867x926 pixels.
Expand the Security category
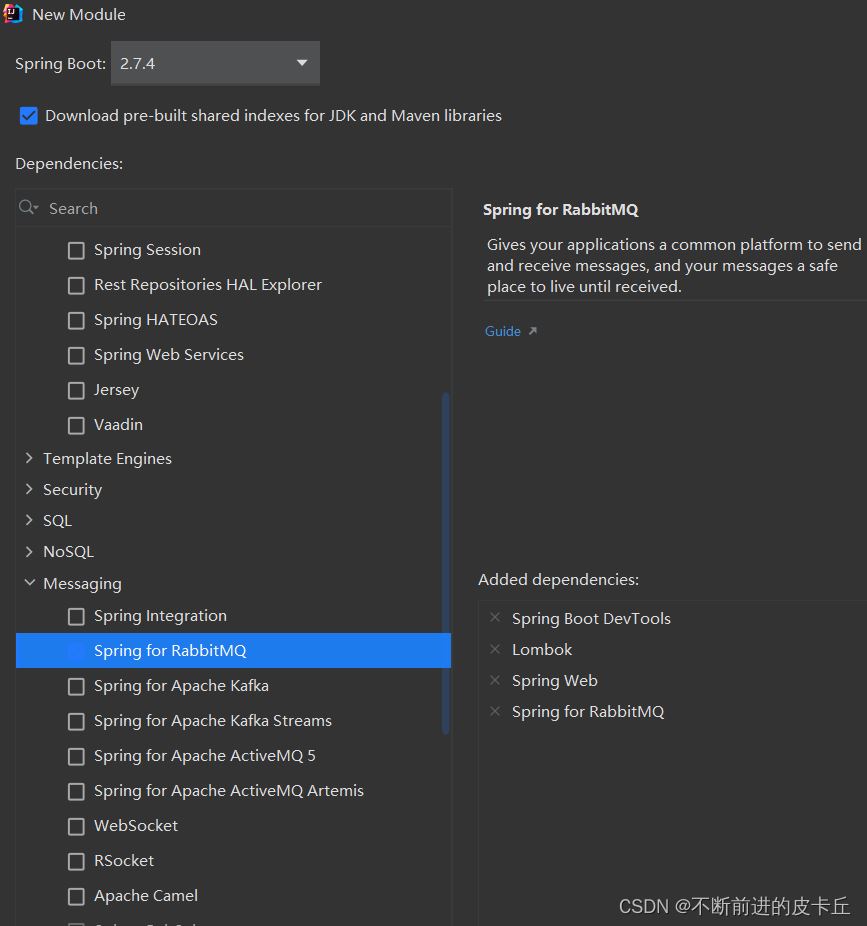pyautogui.click(x=29, y=489)
